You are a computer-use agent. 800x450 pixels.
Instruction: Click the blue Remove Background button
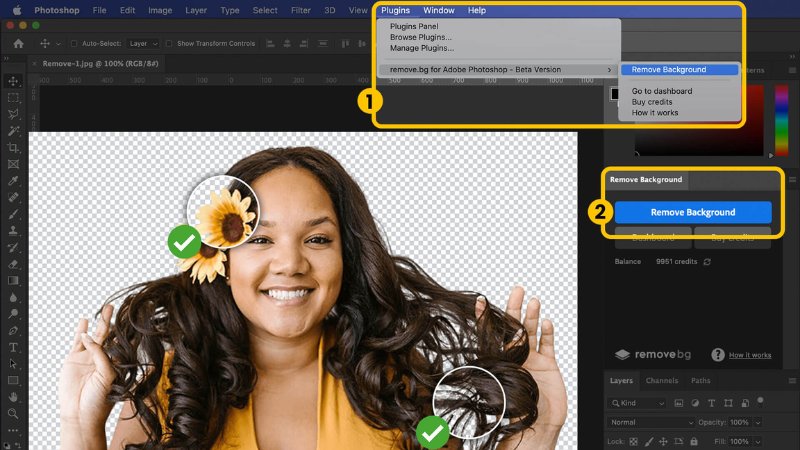click(x=693, y=212)
